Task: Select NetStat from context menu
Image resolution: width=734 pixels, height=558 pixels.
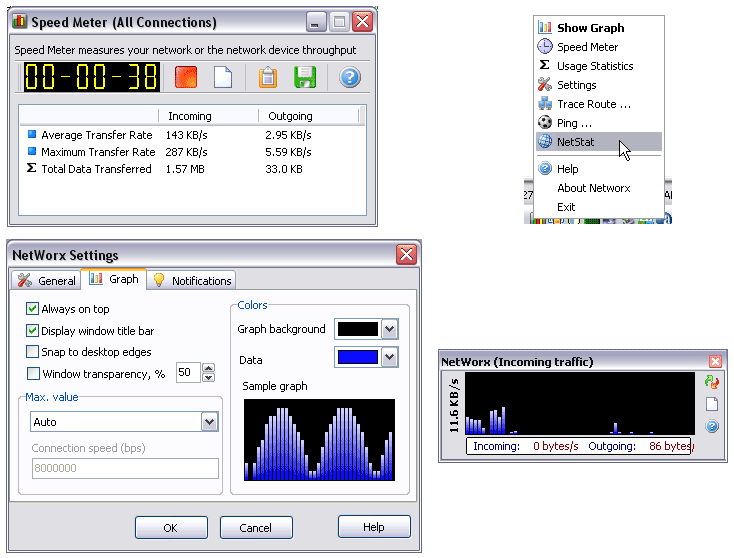Action: coord(599,142)
